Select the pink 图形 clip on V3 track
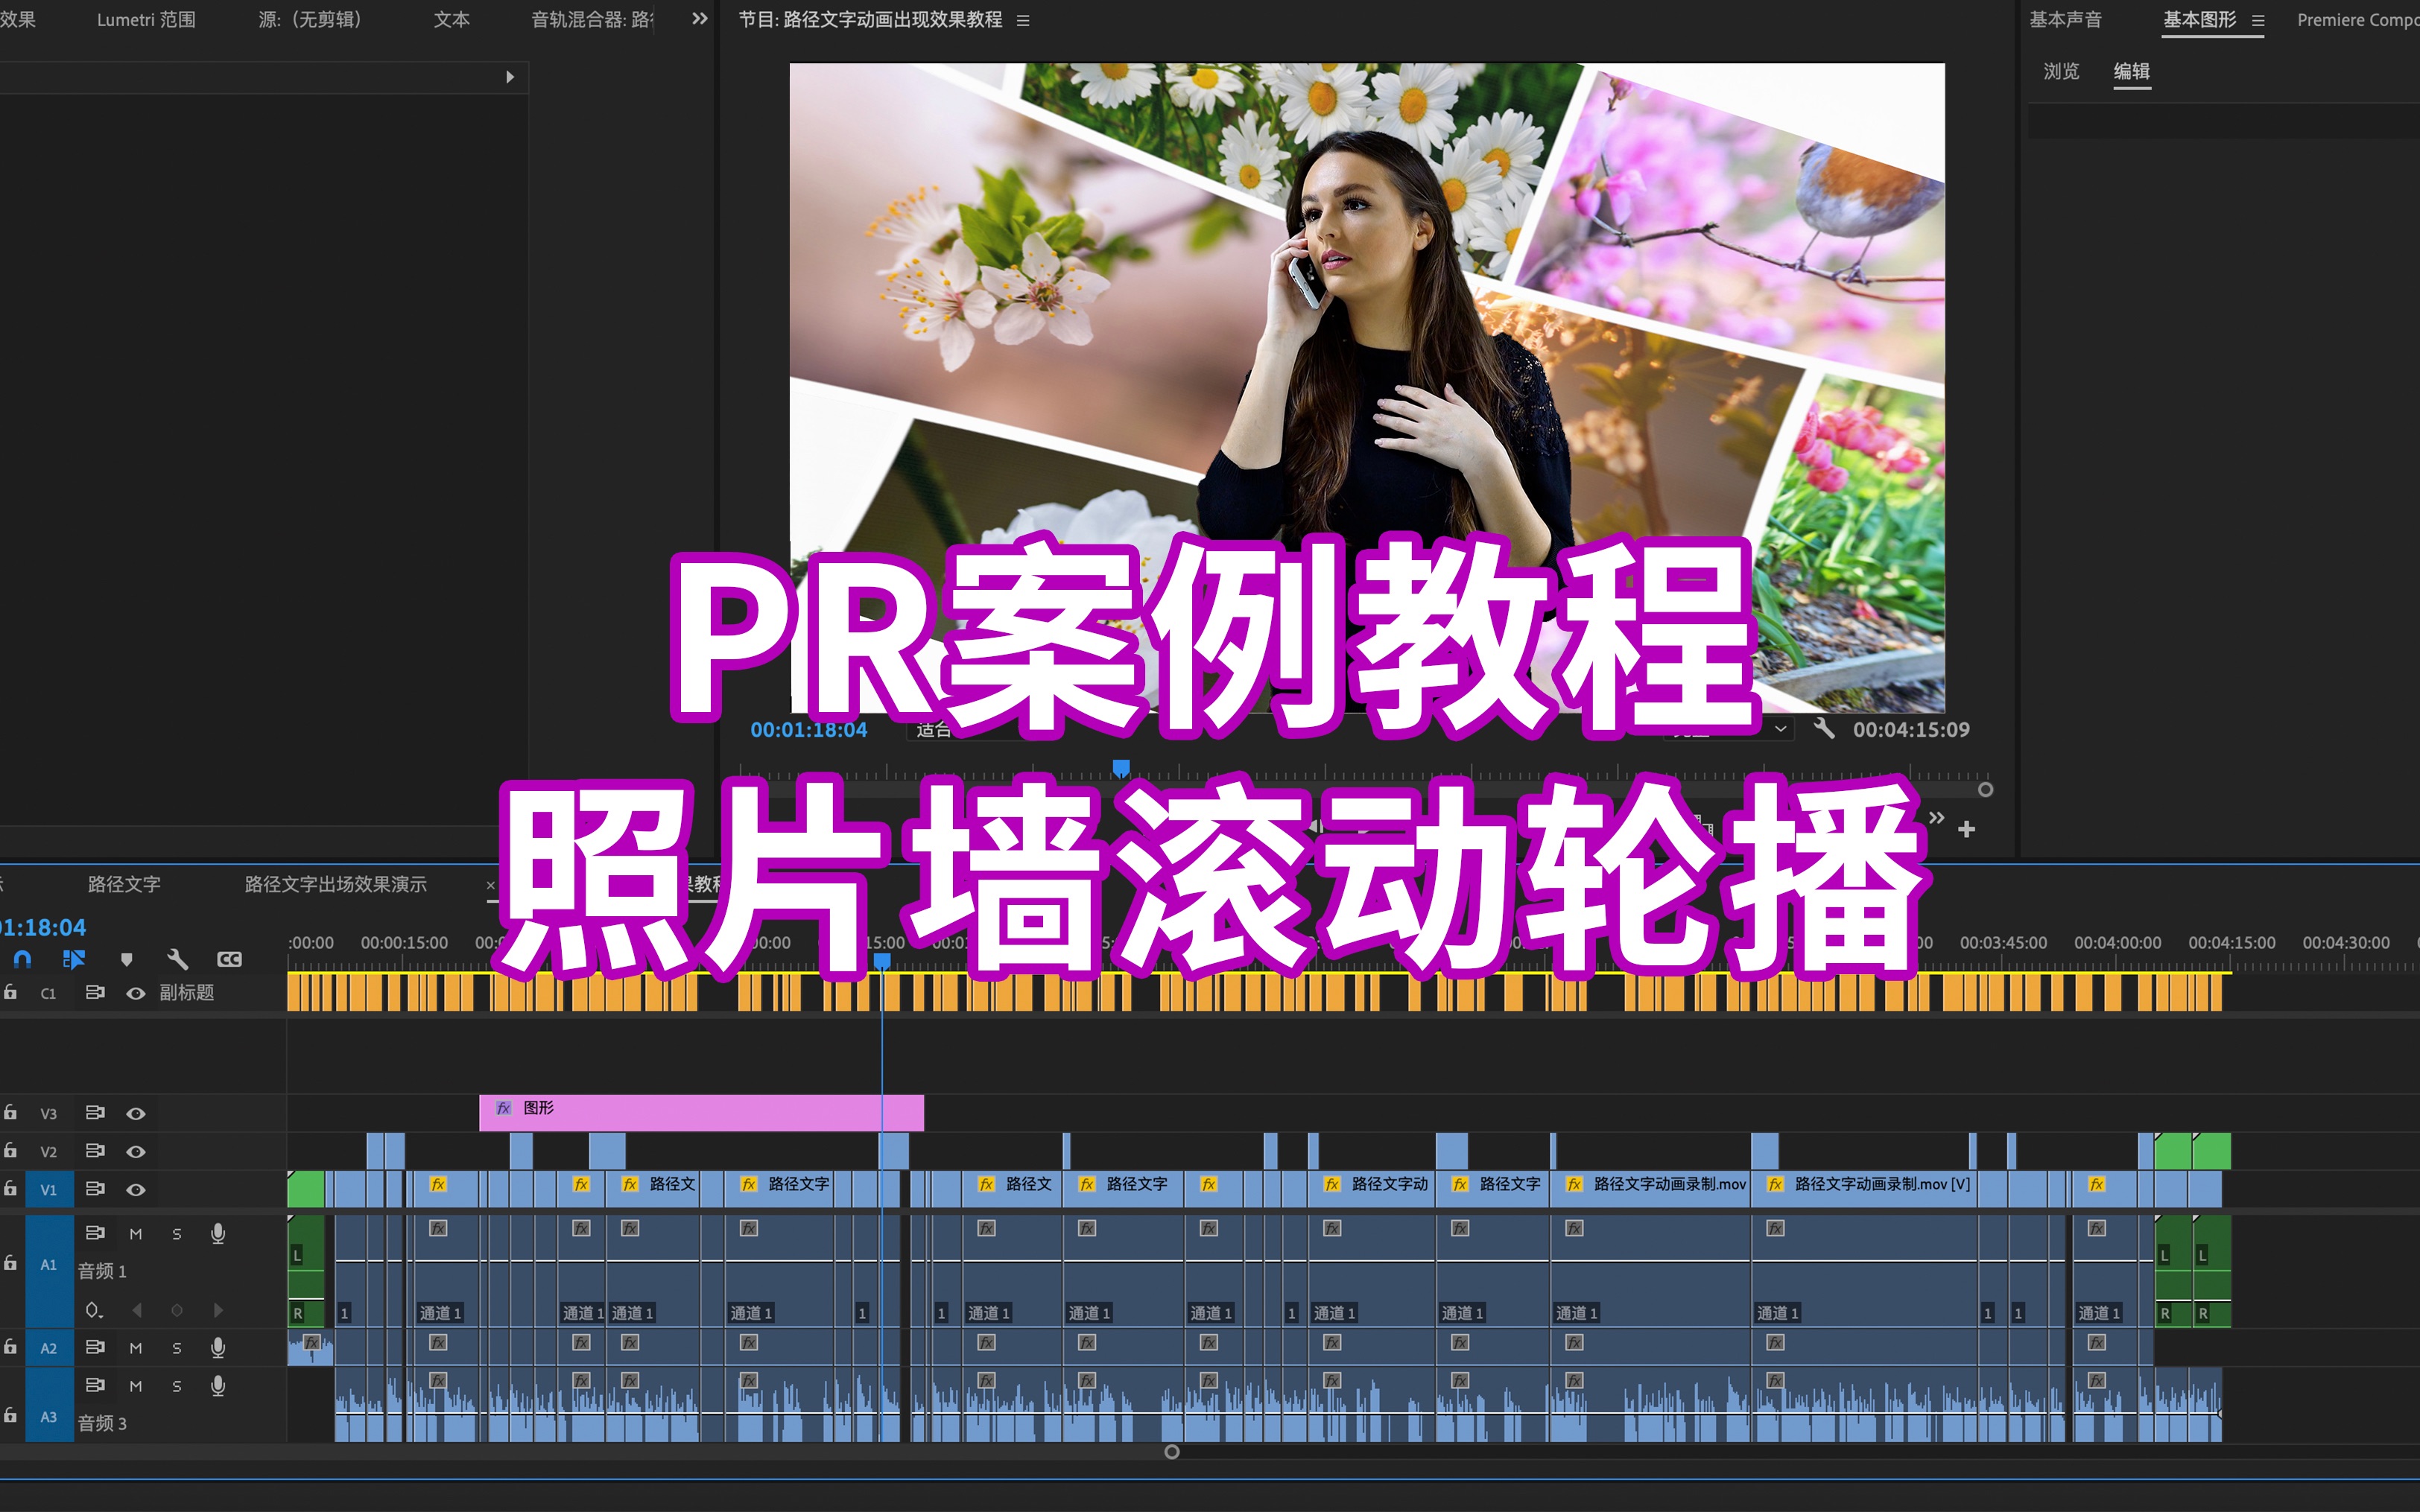 click(x=700, y=1110)
